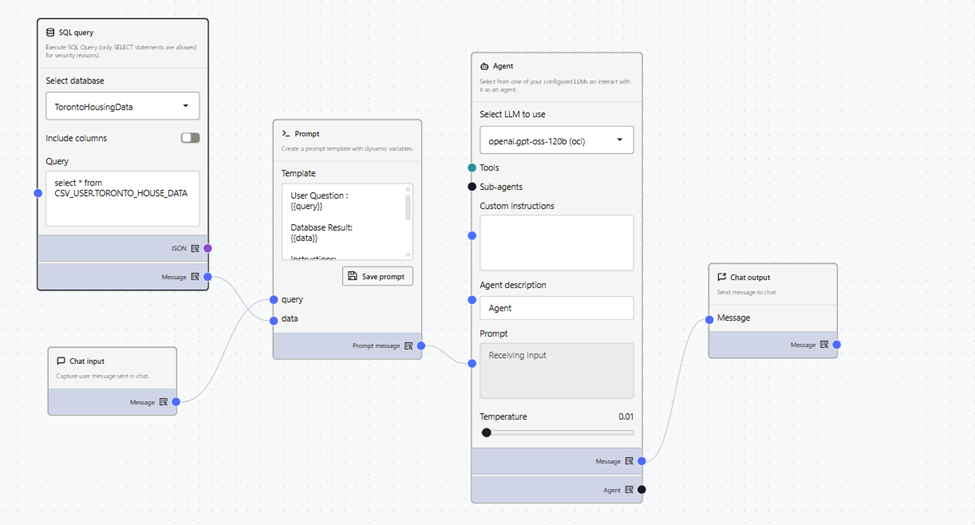This screenshot has width=975, height=525.
Task: Edit the Agent description field
Action: [556, 308]
